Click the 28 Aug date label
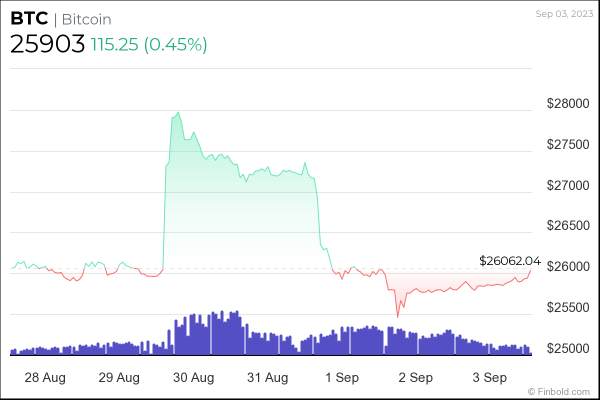This screenshot has width=600, height=400. tap(45, 378)
